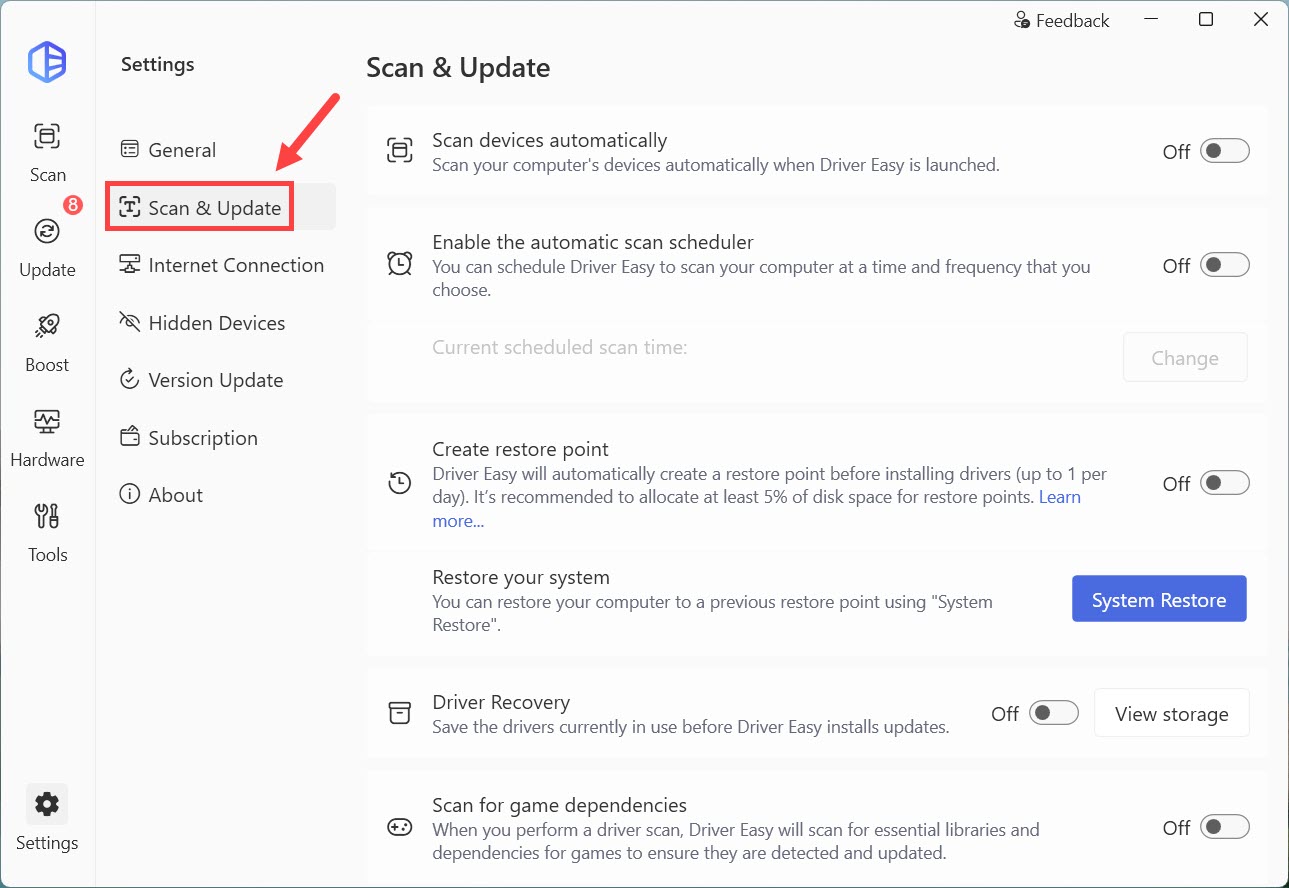Launch System Restore with the blue button

pyautogui.click(x=1159, y=599)
